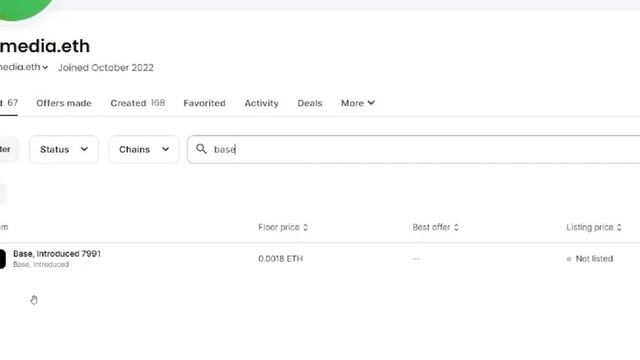This screenshot has height=360, width=640.
Task: Select the collected tab showing 67
Action: 9,103
